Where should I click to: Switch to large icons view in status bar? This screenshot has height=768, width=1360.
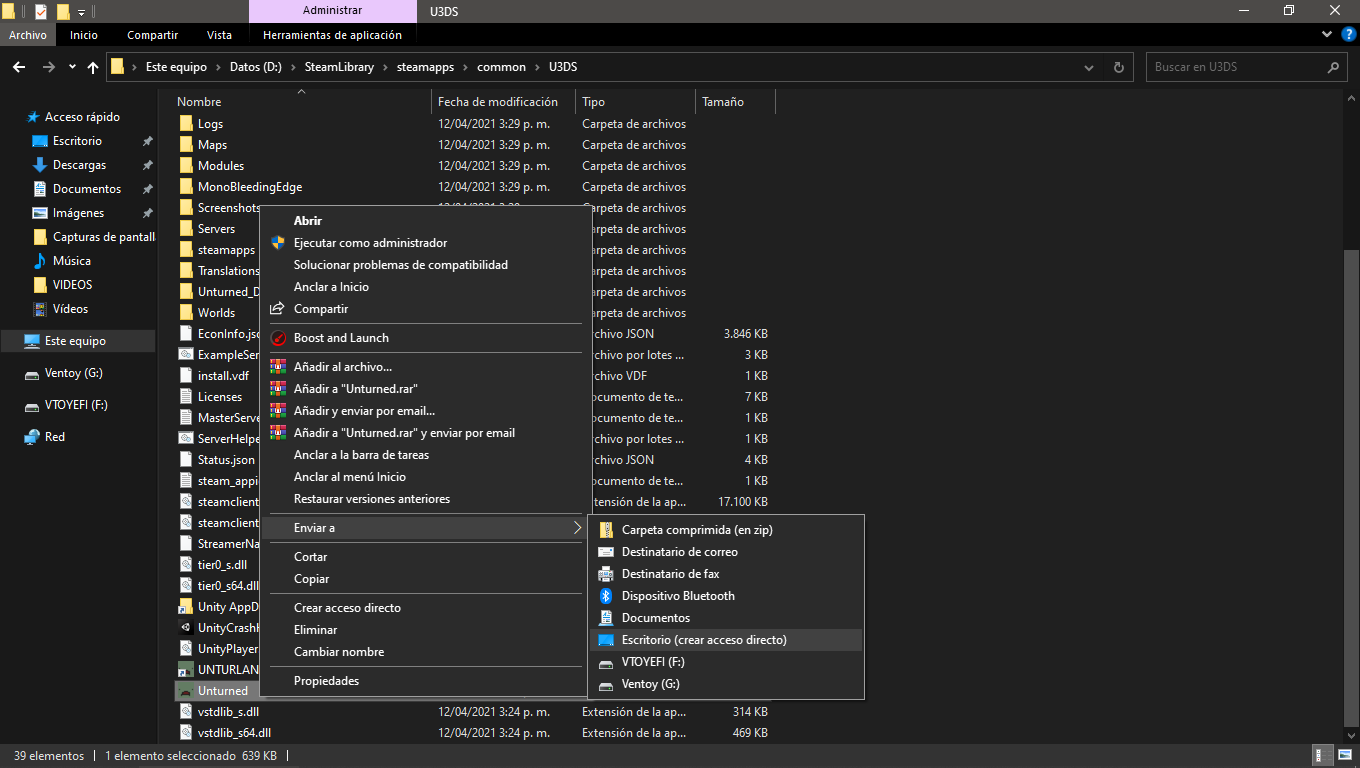click(x=1344, y=756)
